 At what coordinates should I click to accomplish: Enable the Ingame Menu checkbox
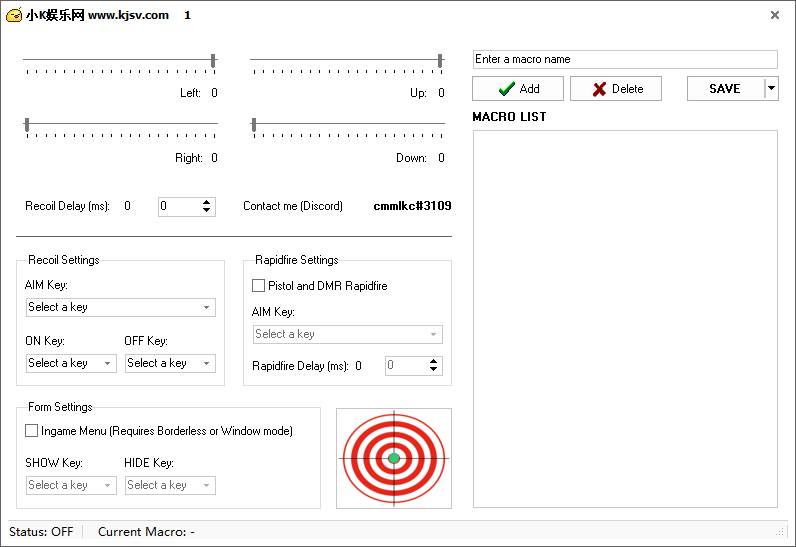(x=31, y=431)
